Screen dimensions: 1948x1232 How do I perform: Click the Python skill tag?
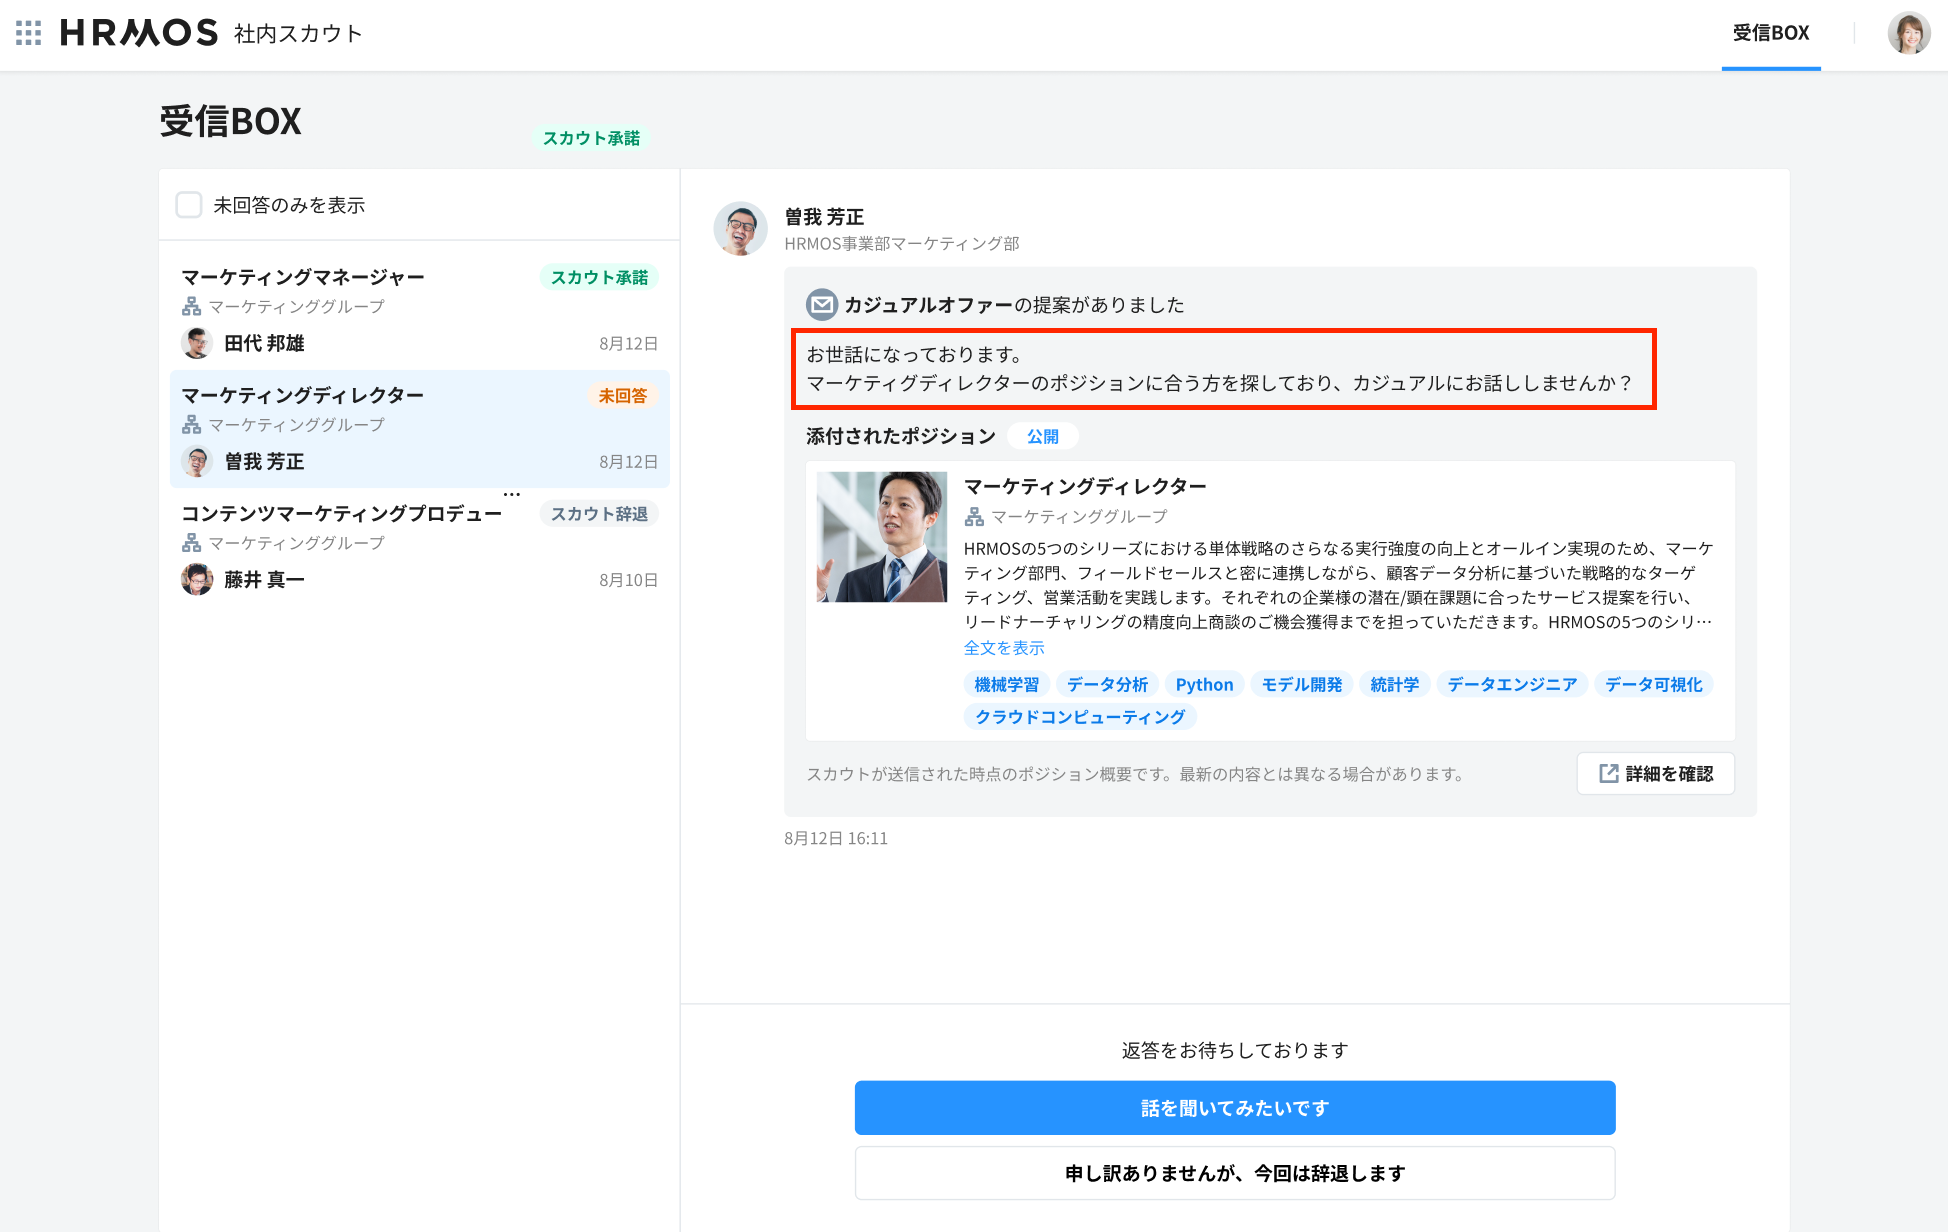pos(1204,684)
